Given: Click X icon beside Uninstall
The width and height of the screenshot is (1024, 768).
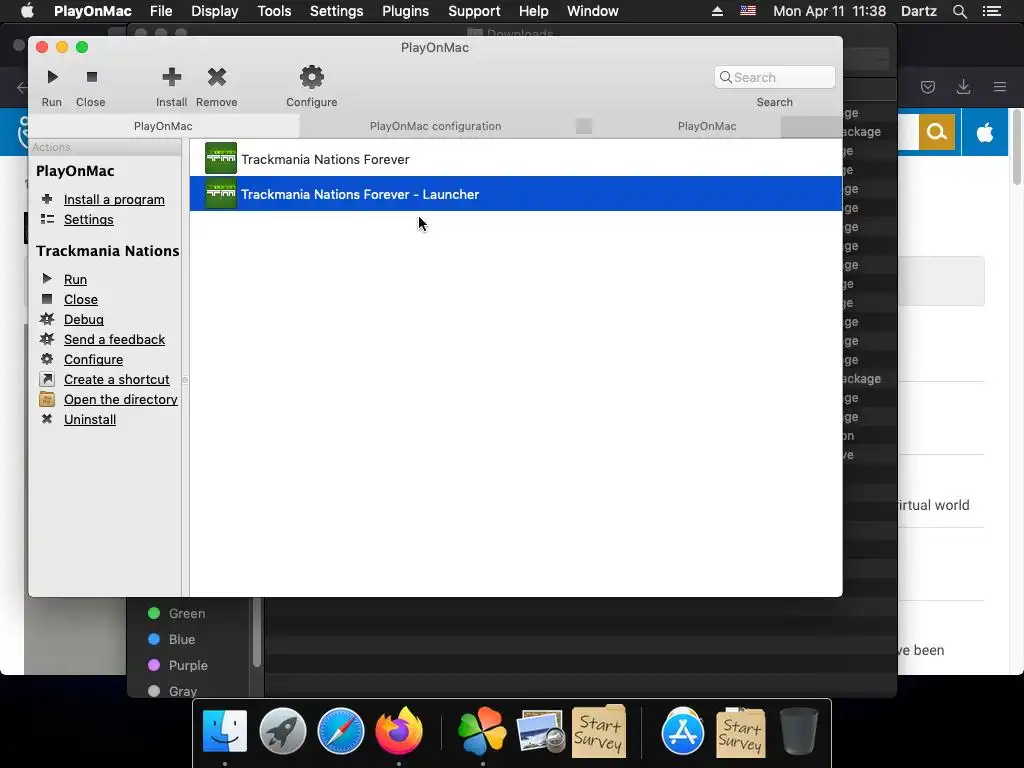Looking at the screenshot, I should [x=47, y=419].
